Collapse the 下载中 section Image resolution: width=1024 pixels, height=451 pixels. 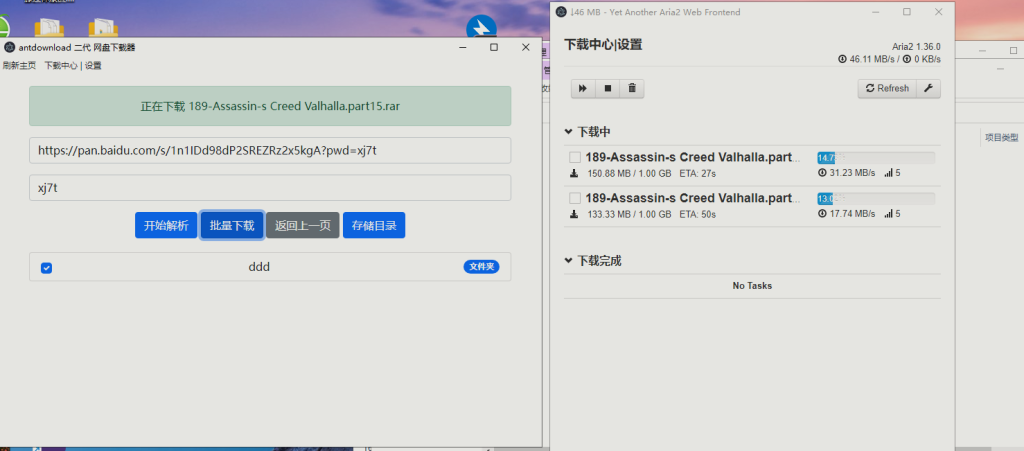pyautogui.click(x=569, y=131)
